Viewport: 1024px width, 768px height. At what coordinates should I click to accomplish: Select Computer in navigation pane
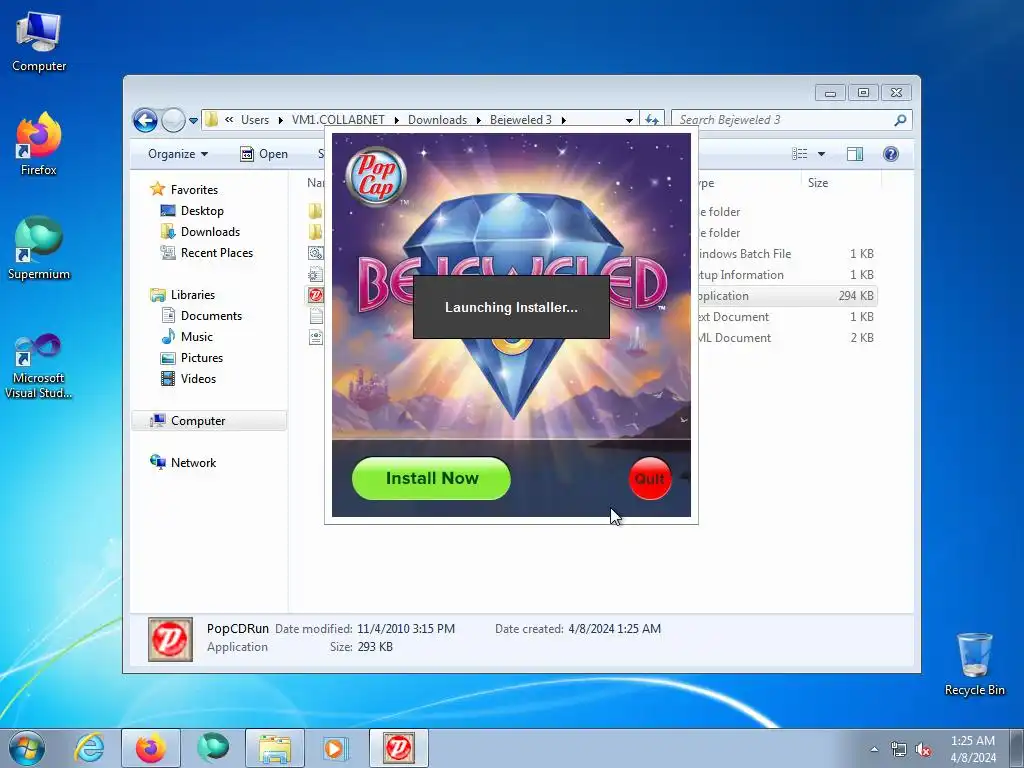tap(209, 421)
